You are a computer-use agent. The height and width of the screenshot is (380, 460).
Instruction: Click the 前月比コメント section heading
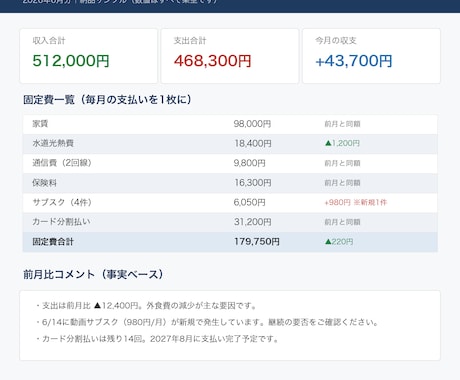[93, 274]
